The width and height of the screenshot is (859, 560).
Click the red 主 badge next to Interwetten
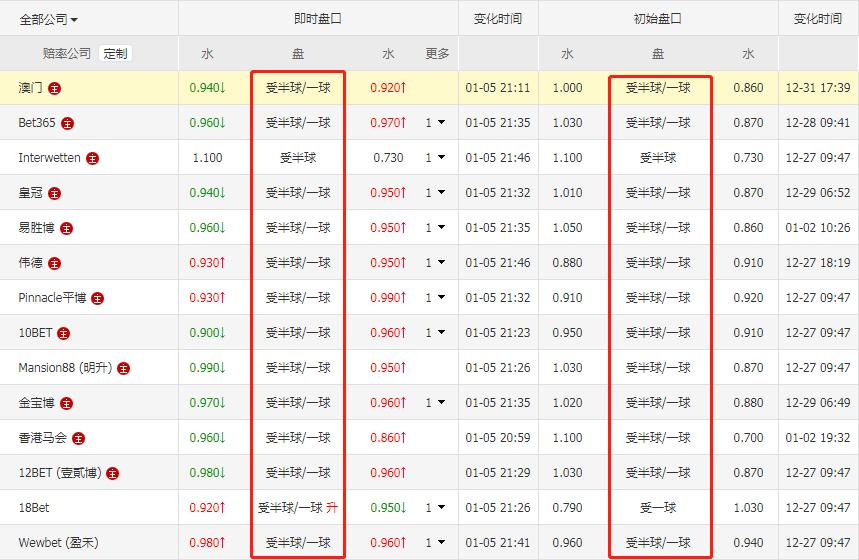tap(93, 158)
